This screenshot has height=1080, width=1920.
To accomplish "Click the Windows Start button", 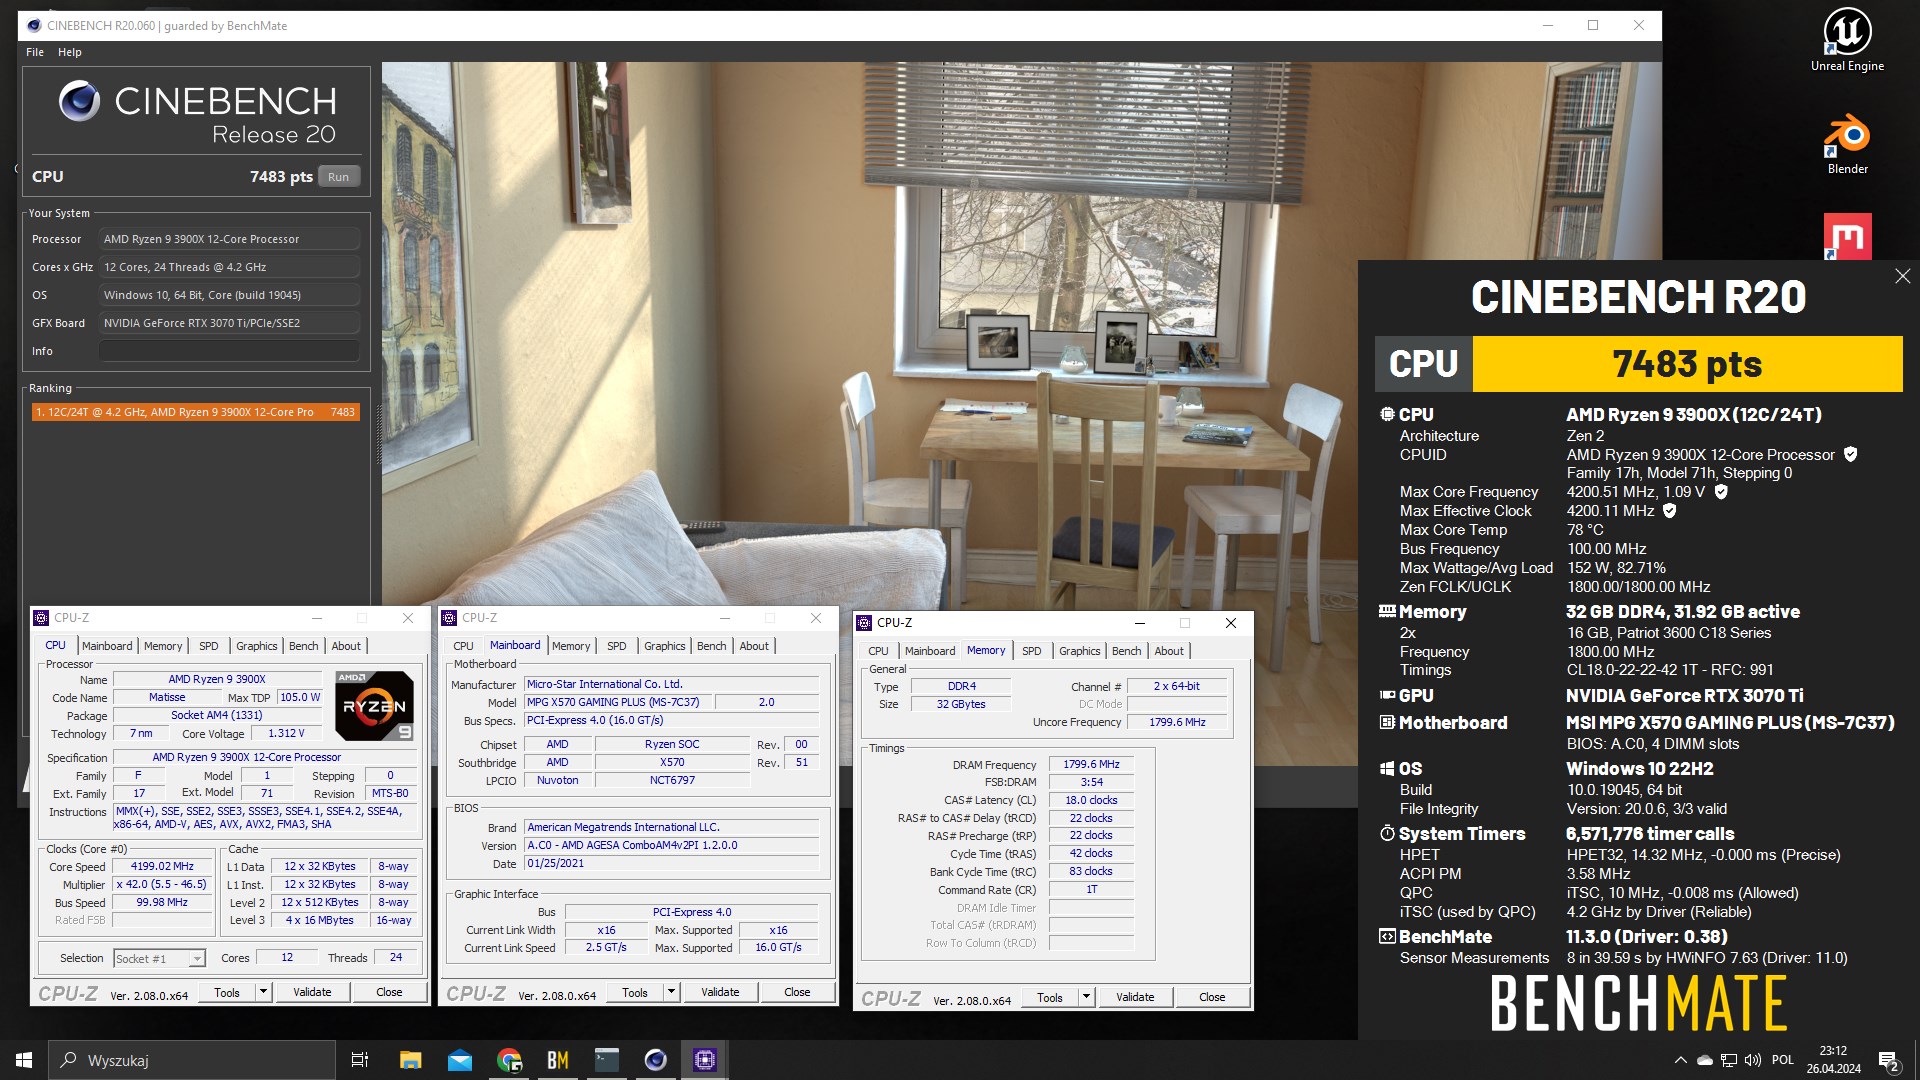I will coord(24,1060).
